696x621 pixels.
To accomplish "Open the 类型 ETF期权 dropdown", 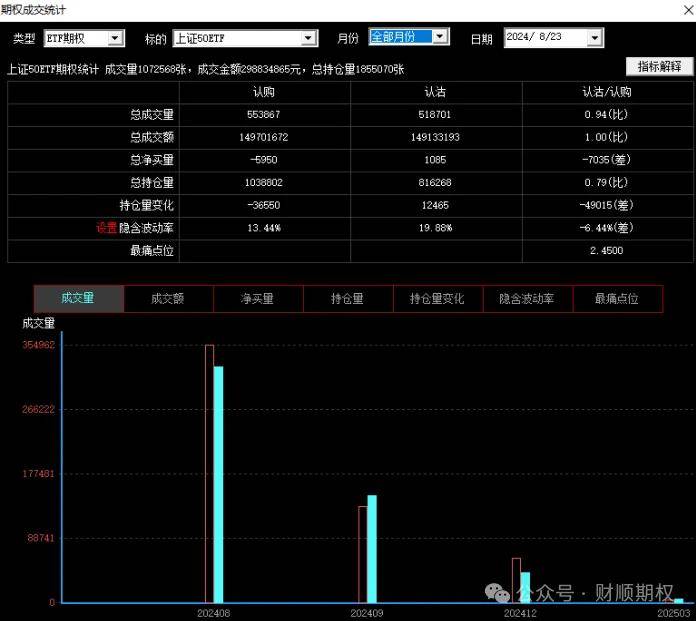I will pos(115,38).
